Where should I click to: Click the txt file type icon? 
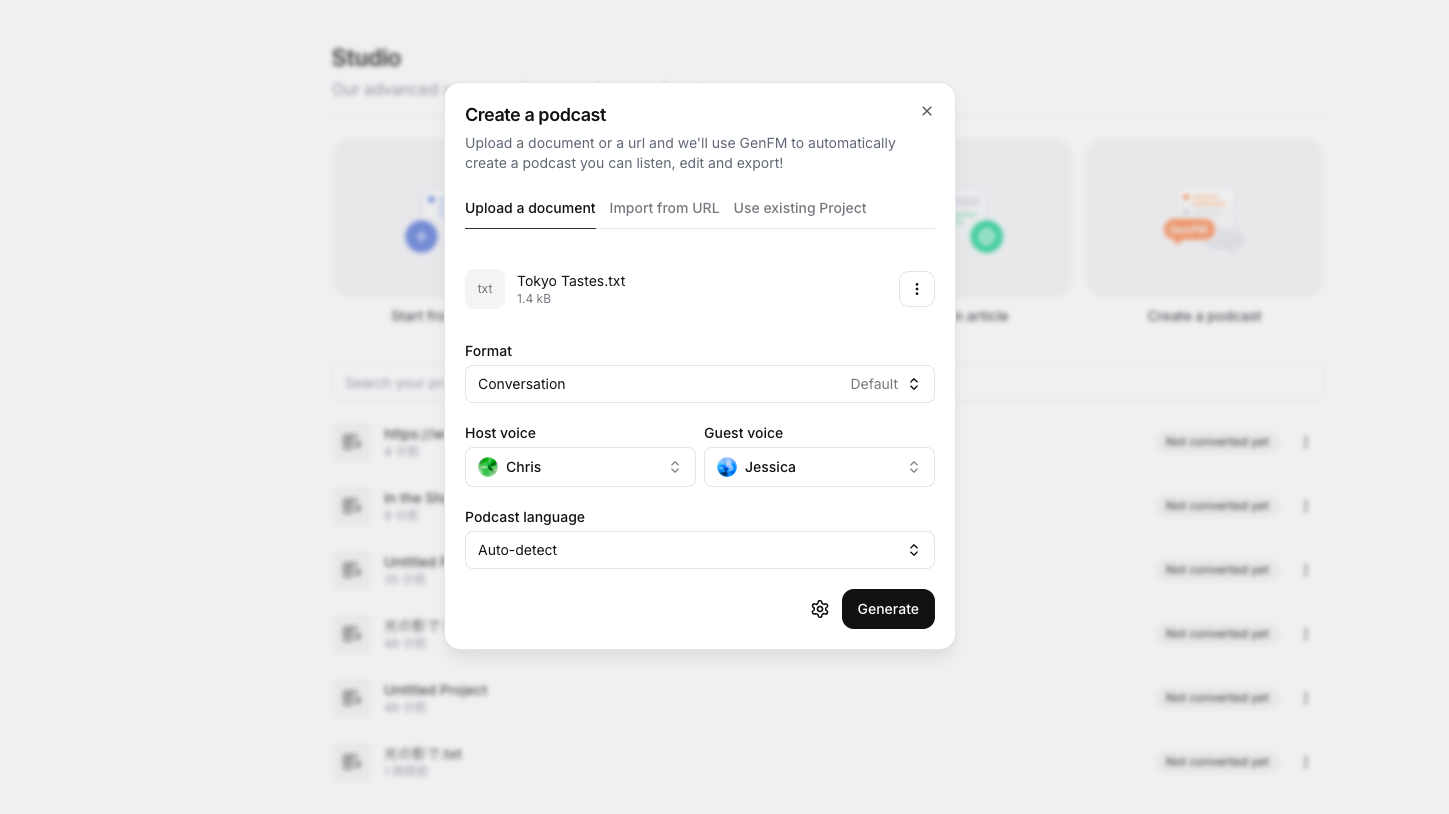click(485, 289)
